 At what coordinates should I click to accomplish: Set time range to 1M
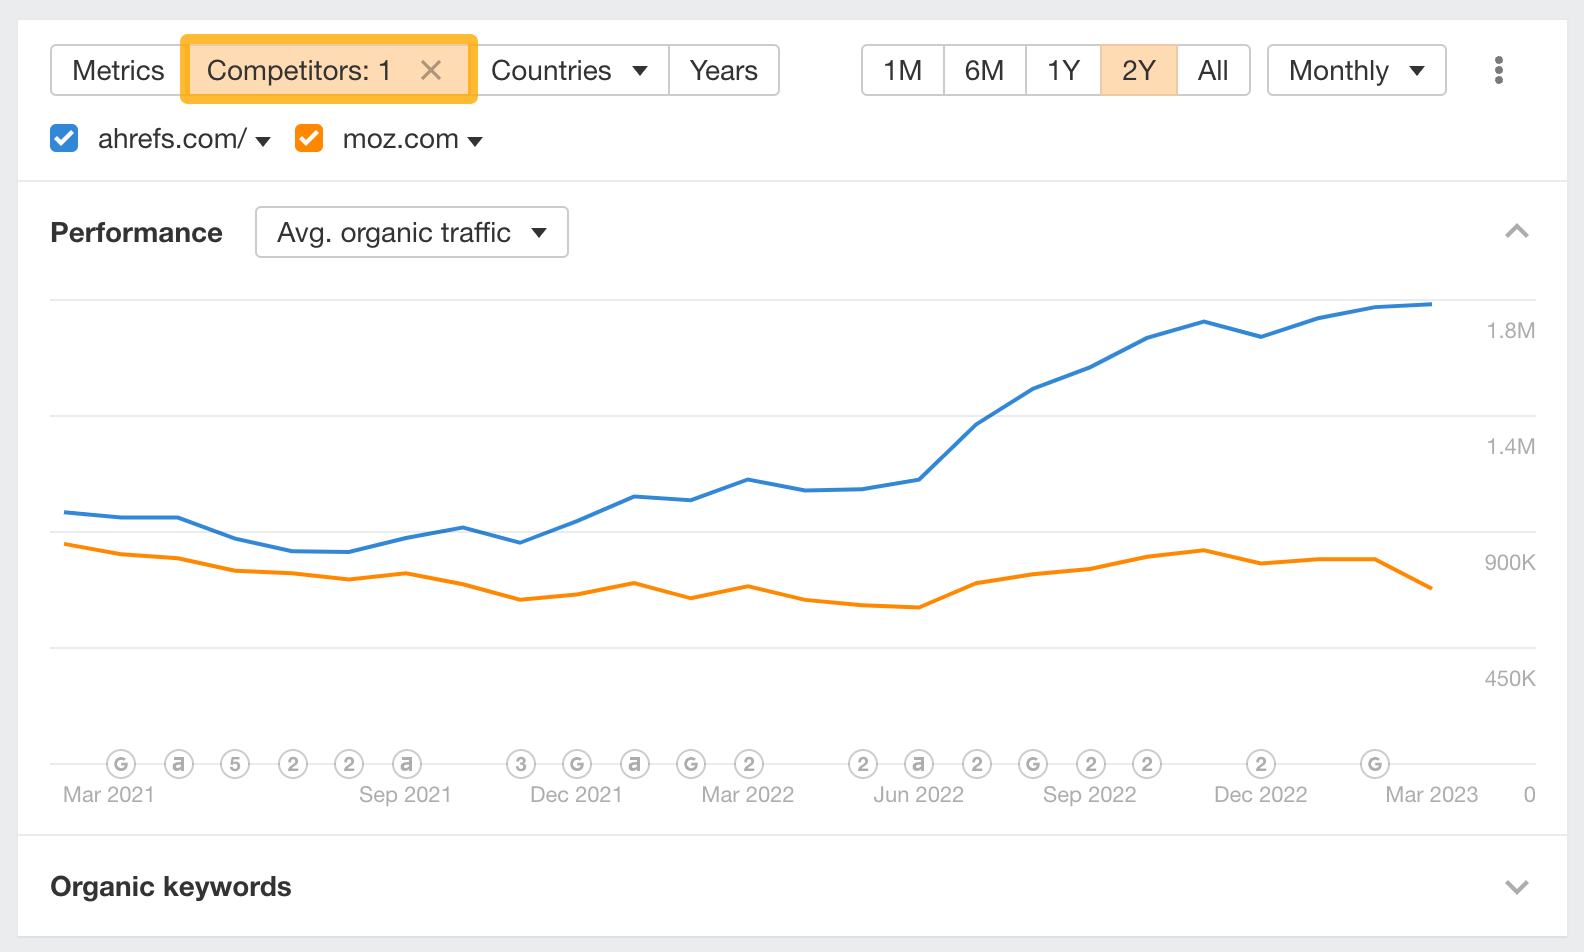click(x=903, y=70)
